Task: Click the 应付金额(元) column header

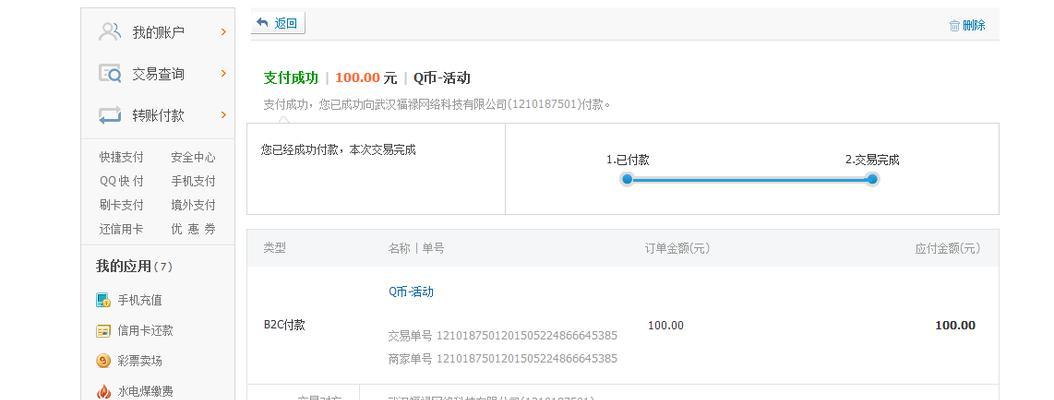Action: click(x=947, y=248)
